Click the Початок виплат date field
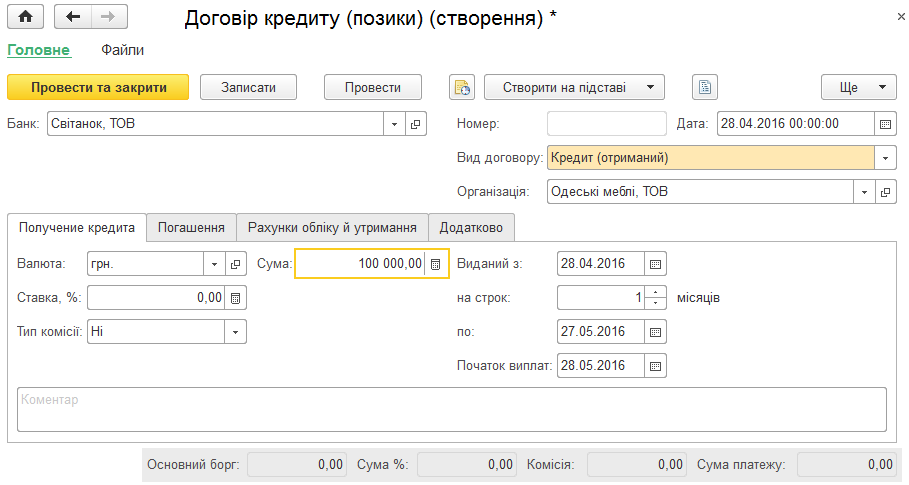Screen dimensions: 909x485 [601, 366]
